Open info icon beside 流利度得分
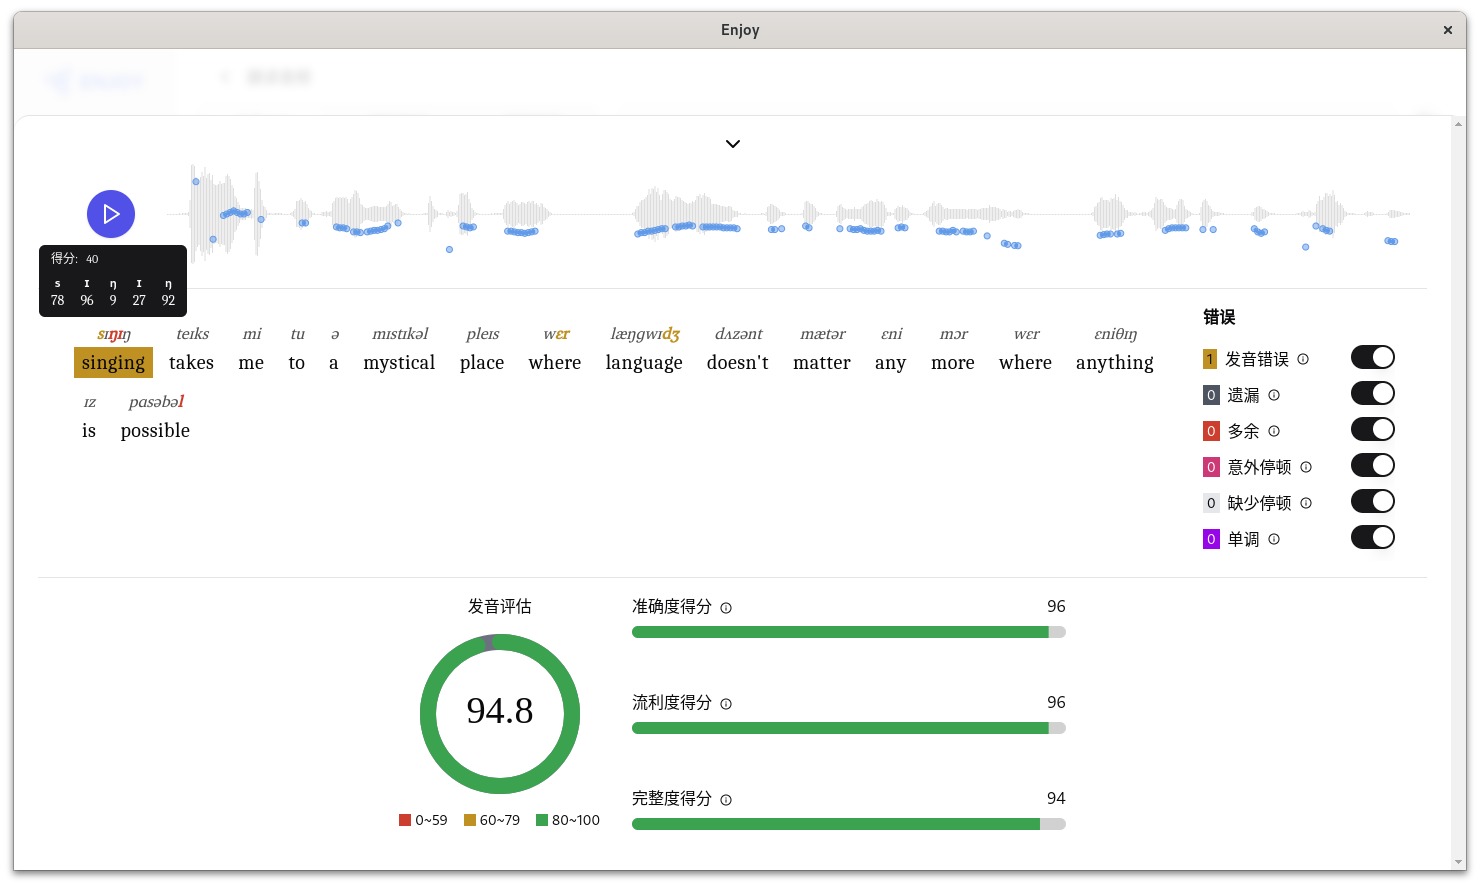The width and height of the screenshot is (1480, 887). click(726, 704)
